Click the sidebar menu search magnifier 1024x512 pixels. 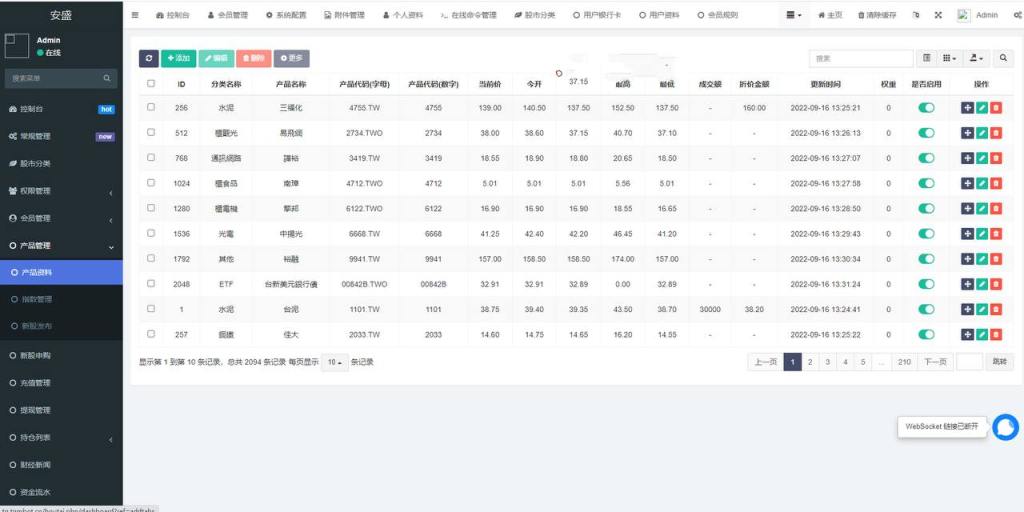(106, 78)
